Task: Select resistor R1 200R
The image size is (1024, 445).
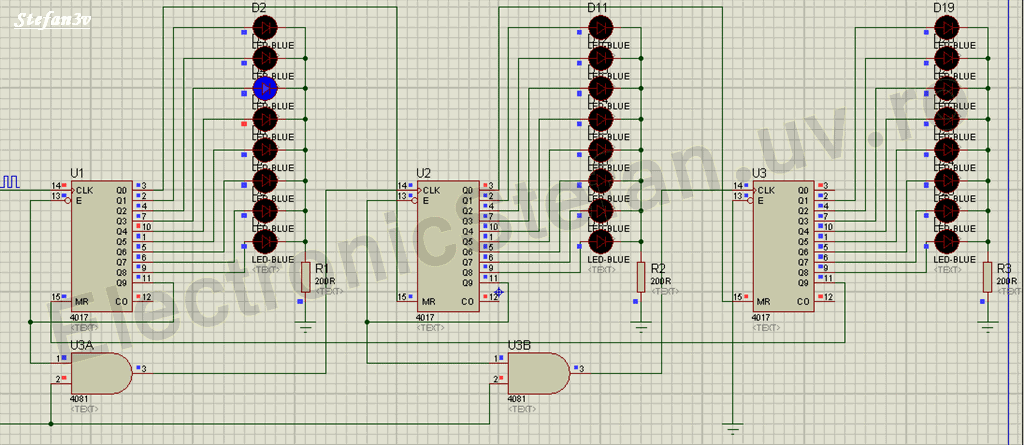Action: coord(306,275)
